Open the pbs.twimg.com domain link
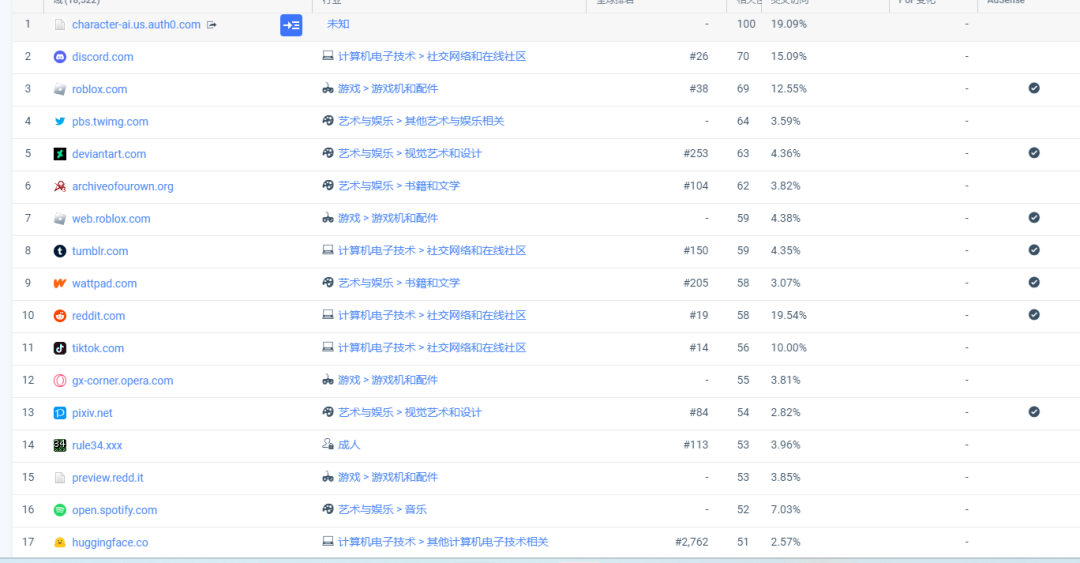The image size is (1080, 563). coord(110,122)
